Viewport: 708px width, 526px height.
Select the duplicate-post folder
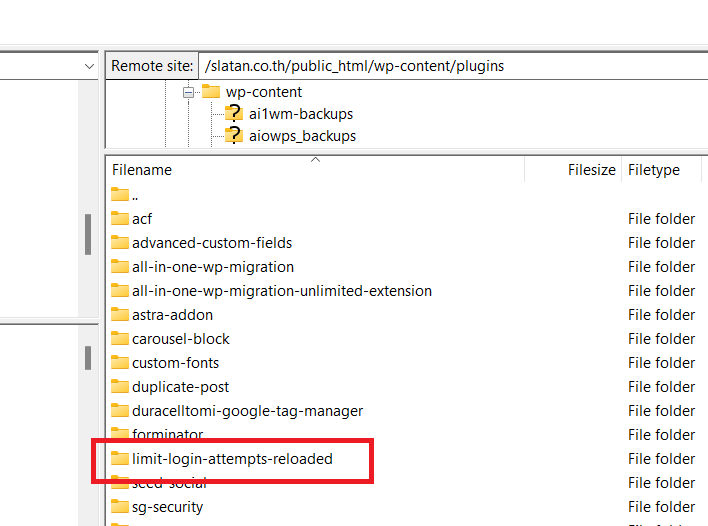[180, 387]
